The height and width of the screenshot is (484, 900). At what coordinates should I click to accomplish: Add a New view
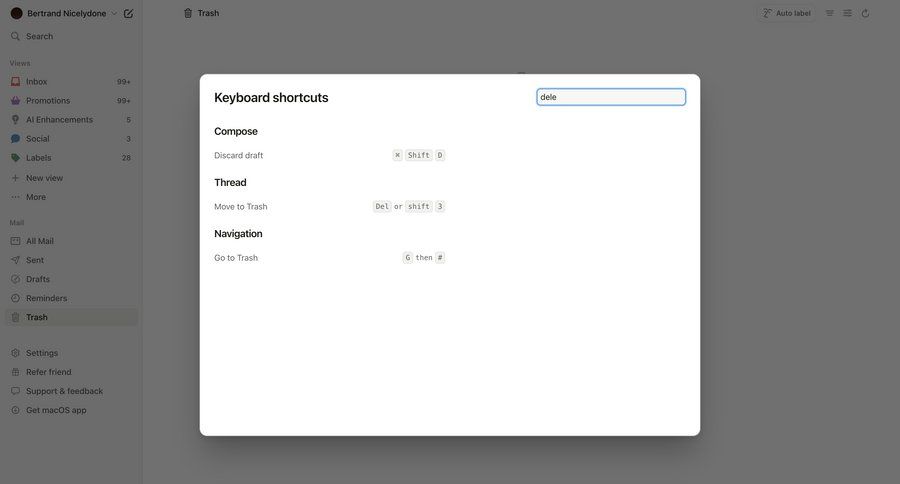pos(44,178)
